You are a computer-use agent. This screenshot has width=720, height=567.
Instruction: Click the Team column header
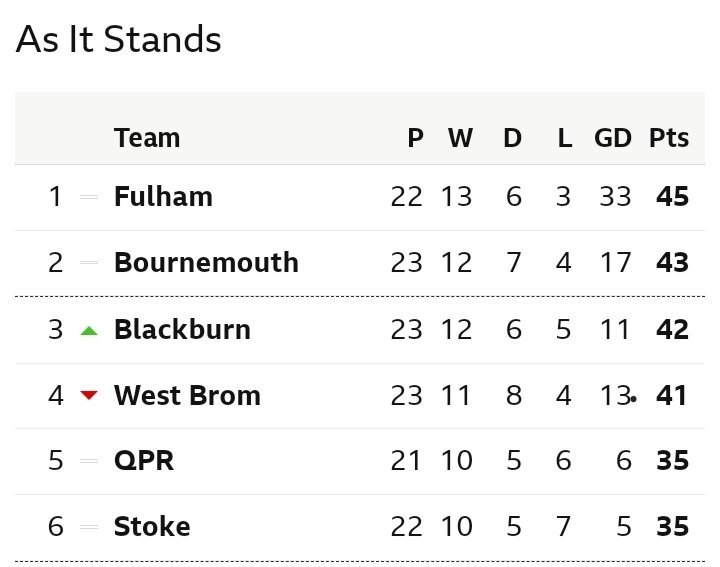(147, 138)
